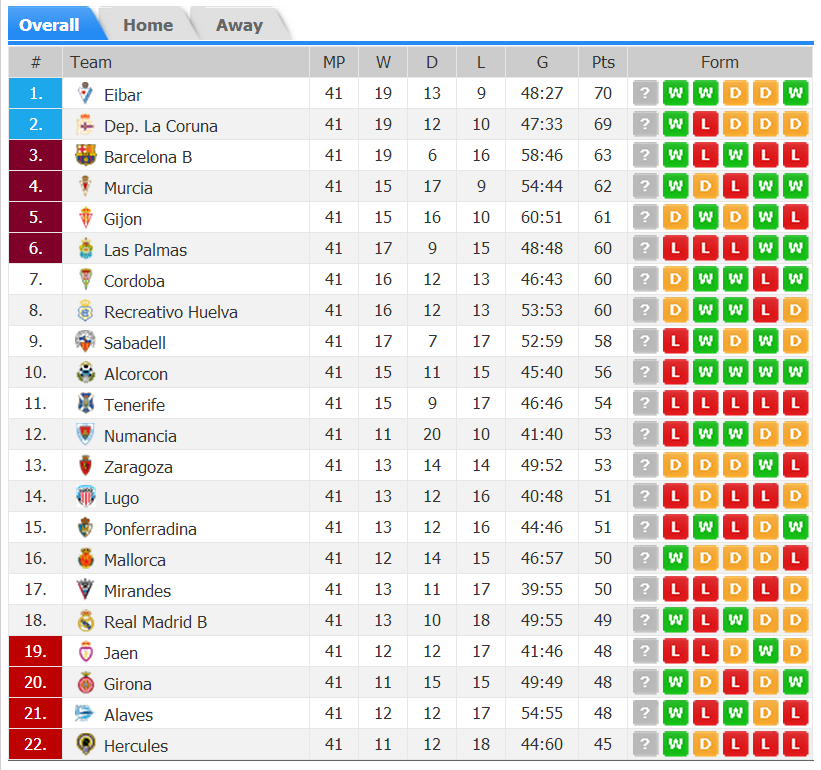Click Hercules' green W form badge
The height and width of the screenshot is (770, 821).
675,745
